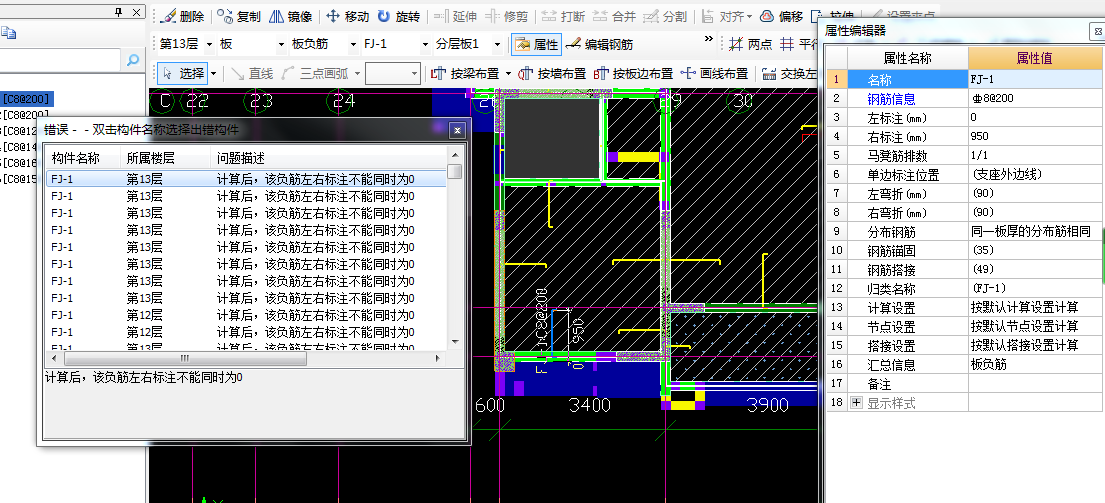Click the 两点 two-point axis tool
This screenshot has height=503, width=1105.
(750, 44)
